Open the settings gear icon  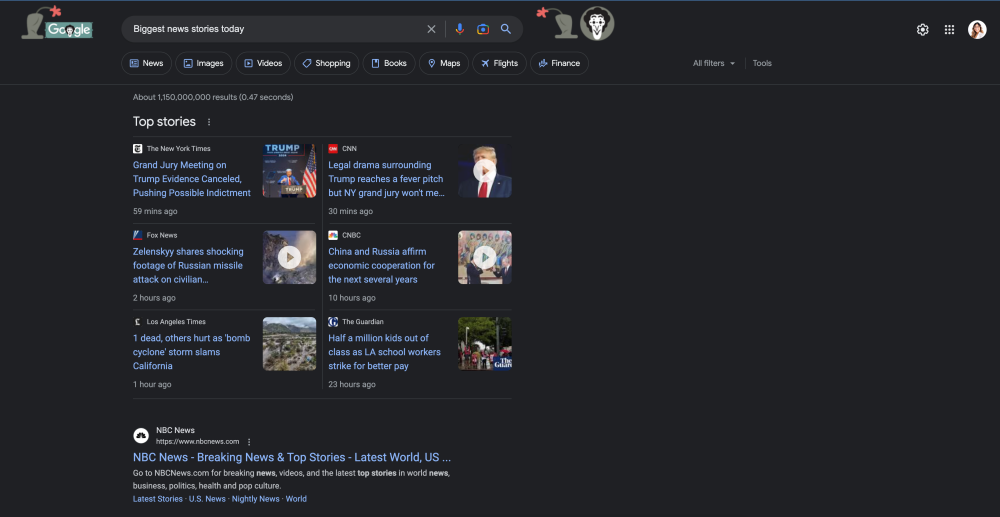(923, 30)
